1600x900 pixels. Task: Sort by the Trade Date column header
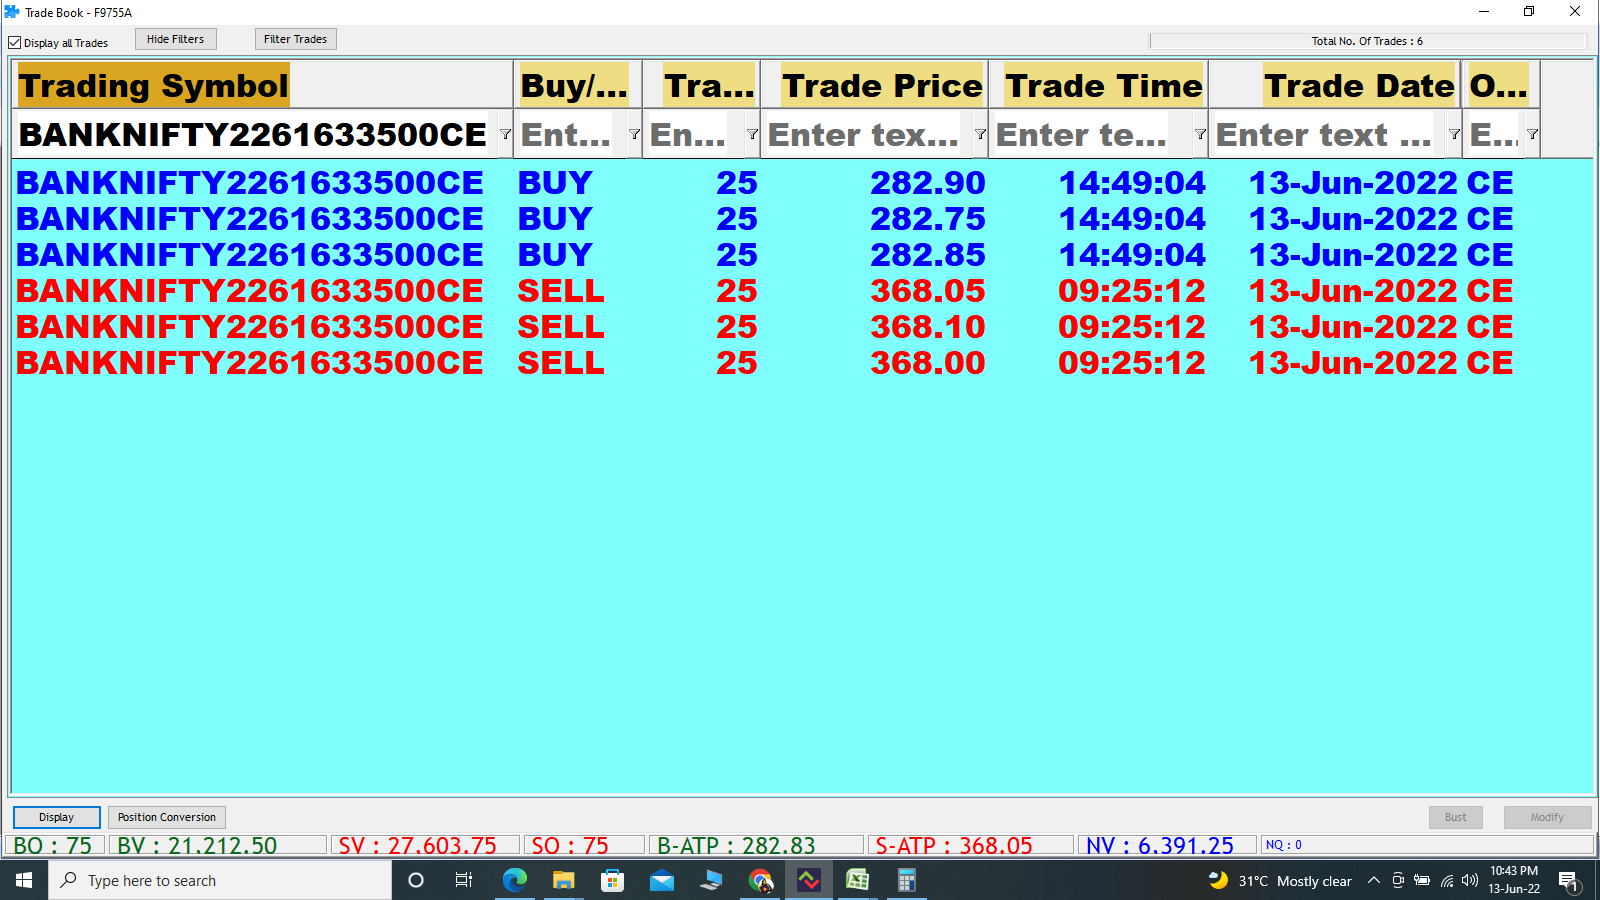[1334, 85]
